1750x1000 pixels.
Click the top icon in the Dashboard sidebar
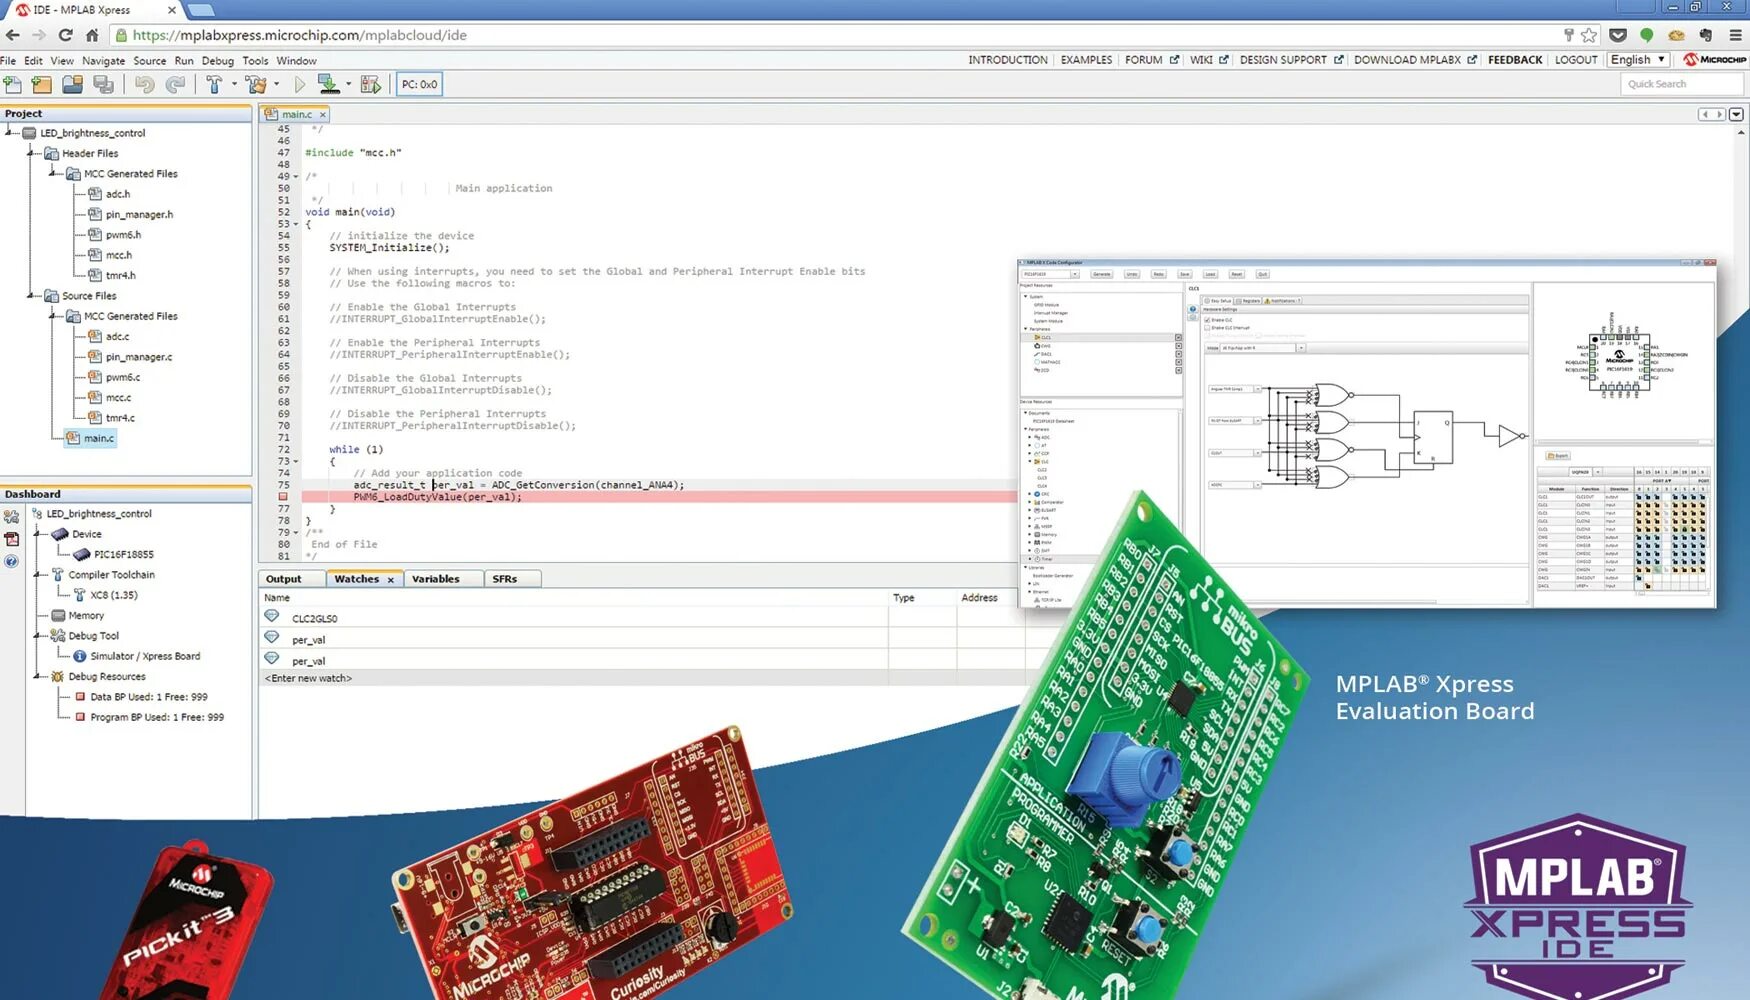coord(11,517)
